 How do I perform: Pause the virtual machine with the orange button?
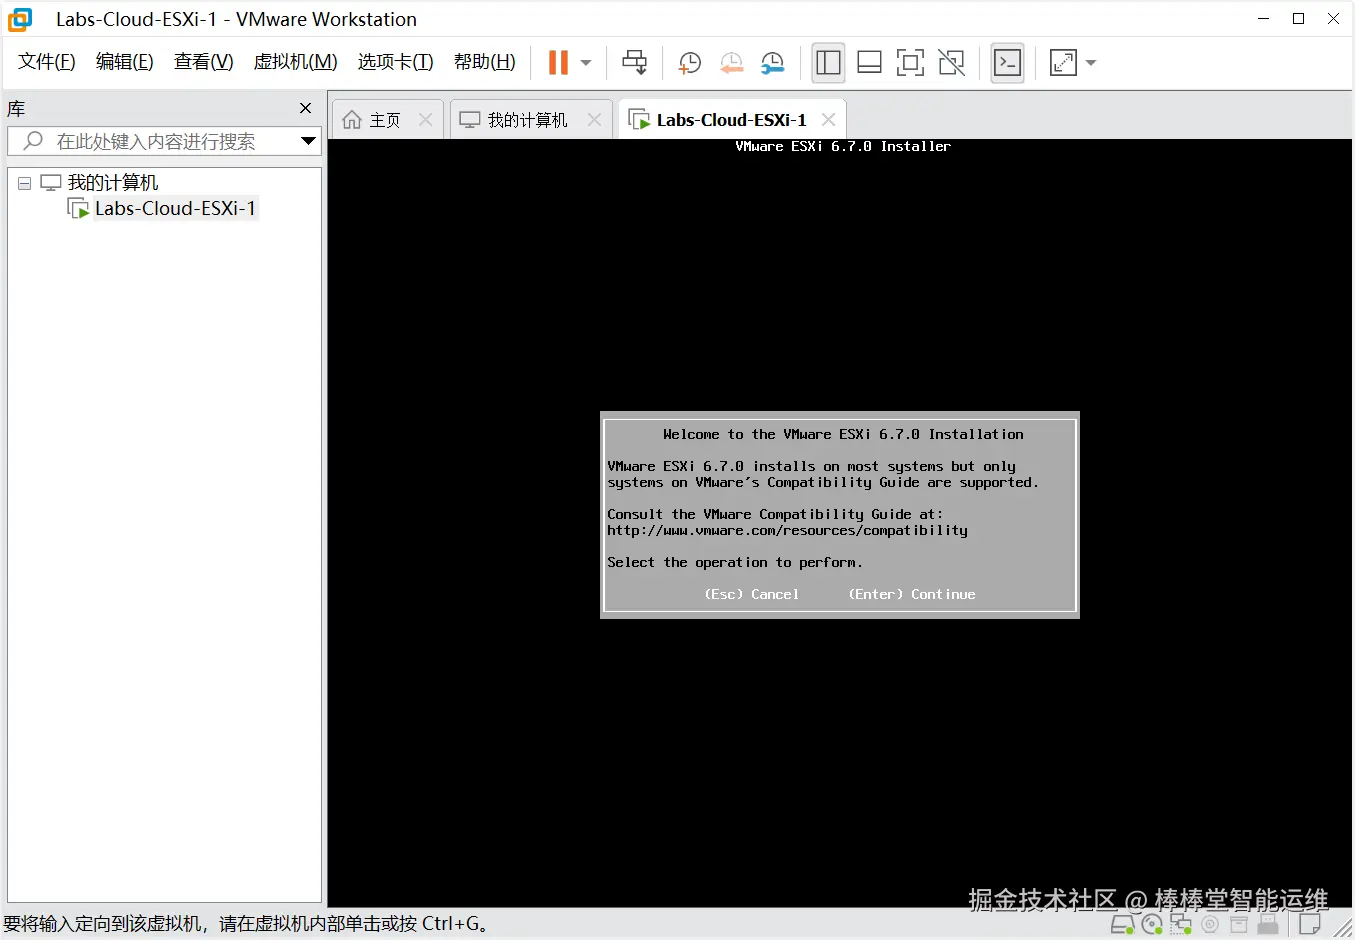[x=558, y=63]
